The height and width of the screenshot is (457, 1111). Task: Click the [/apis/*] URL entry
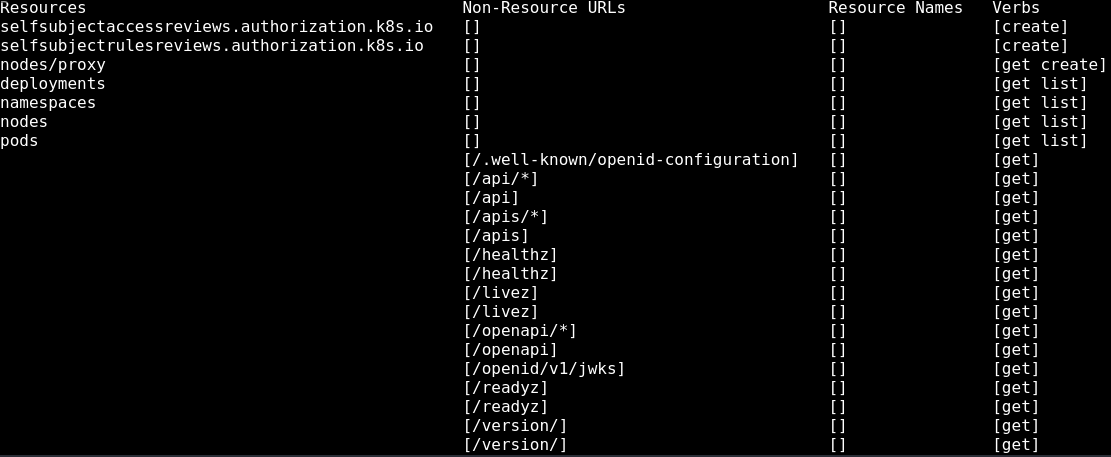[x=506, y=217]
